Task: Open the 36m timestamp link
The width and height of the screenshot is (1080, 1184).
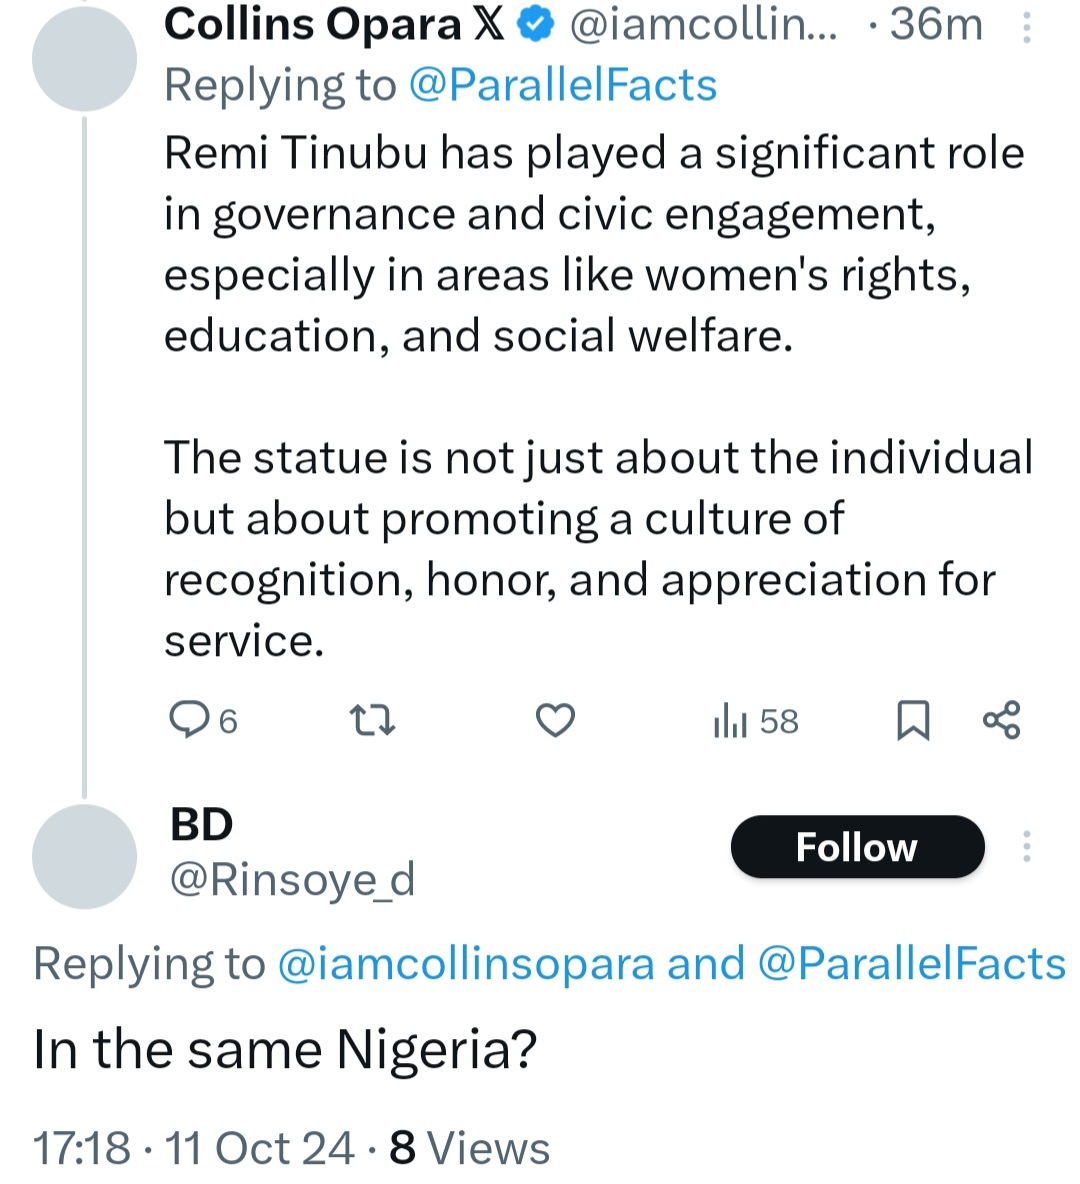Action: point(936,25)
